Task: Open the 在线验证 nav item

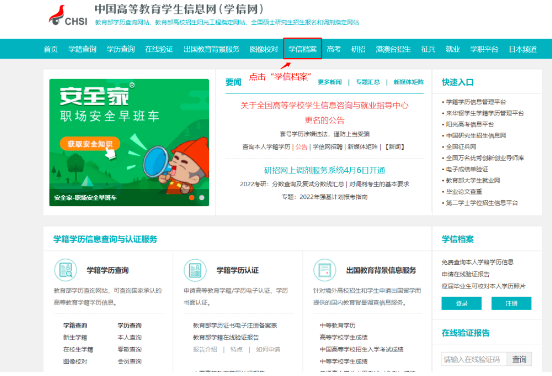Action: (159, 49)
